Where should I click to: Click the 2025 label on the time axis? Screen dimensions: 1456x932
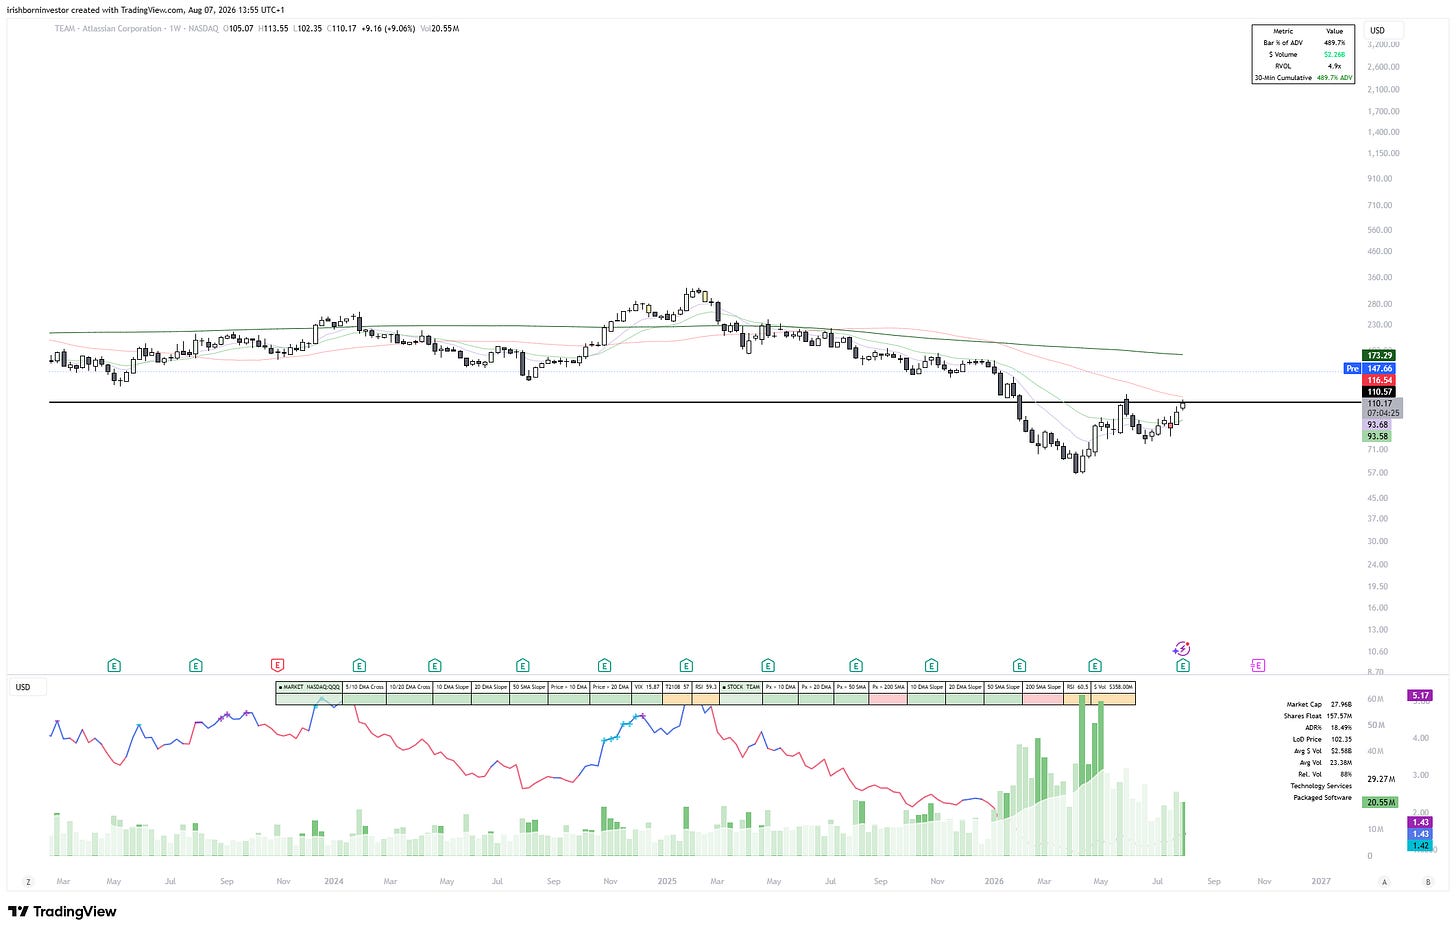[x=667, y=881]
